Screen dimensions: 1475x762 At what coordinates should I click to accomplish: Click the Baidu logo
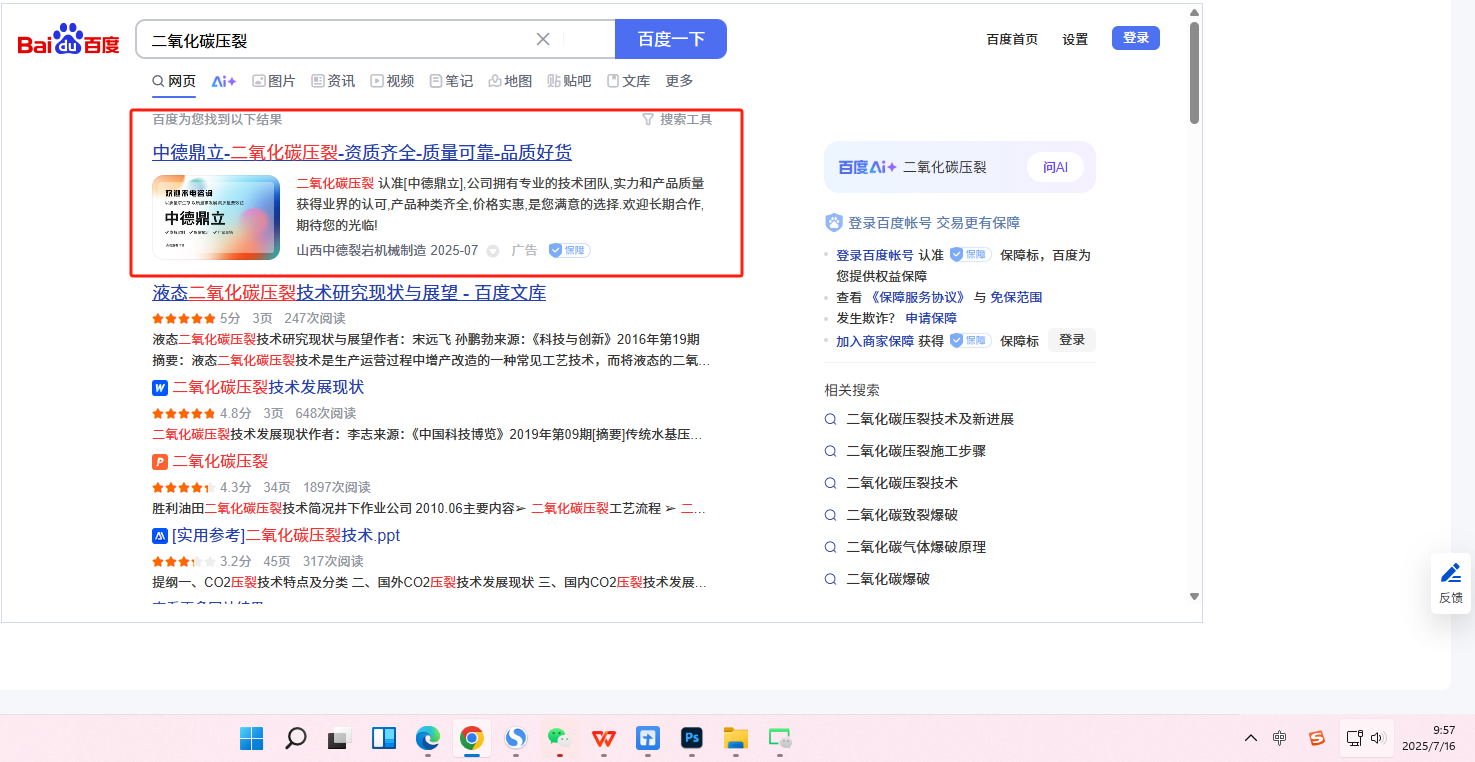(68, 41)
